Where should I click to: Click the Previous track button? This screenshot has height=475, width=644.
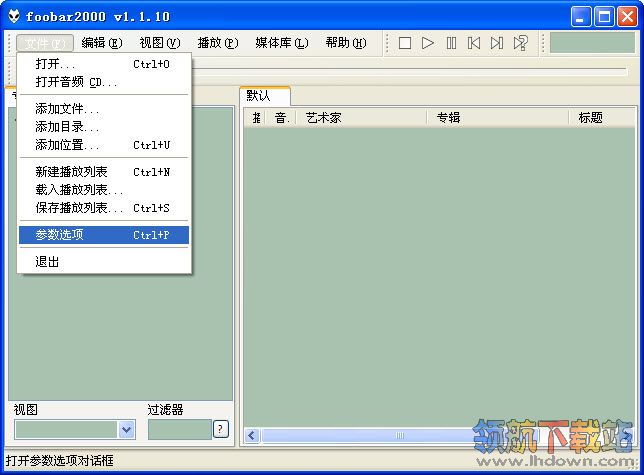474,43
